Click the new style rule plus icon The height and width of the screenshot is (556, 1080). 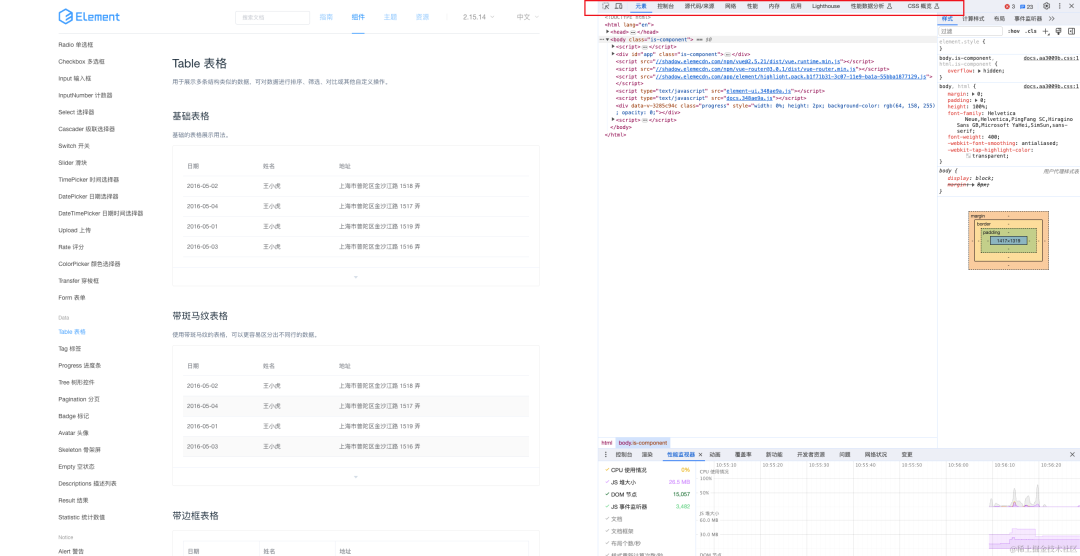click(1045, 31)
